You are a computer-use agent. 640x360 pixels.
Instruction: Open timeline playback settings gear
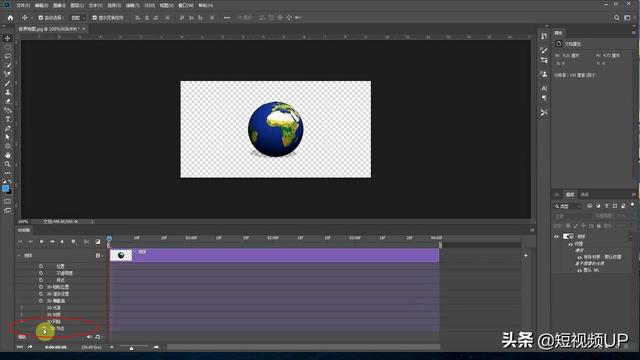click(73, 242)
